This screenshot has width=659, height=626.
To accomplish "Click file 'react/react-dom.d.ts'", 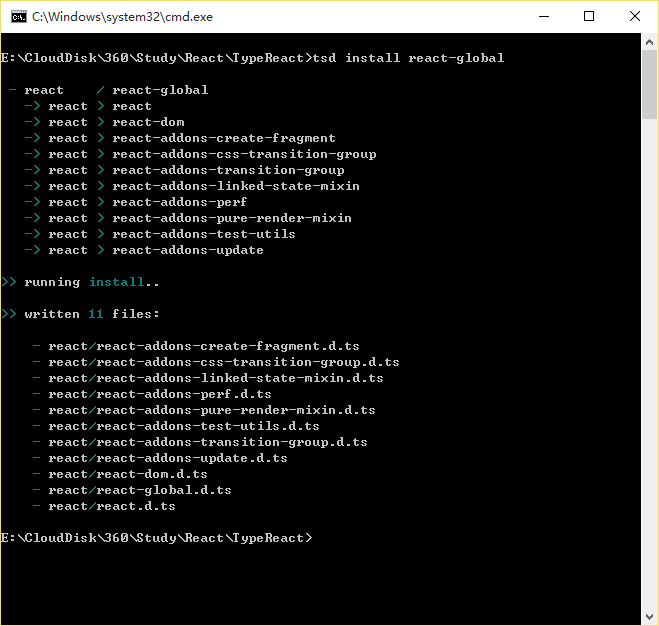I will [128, 474].
